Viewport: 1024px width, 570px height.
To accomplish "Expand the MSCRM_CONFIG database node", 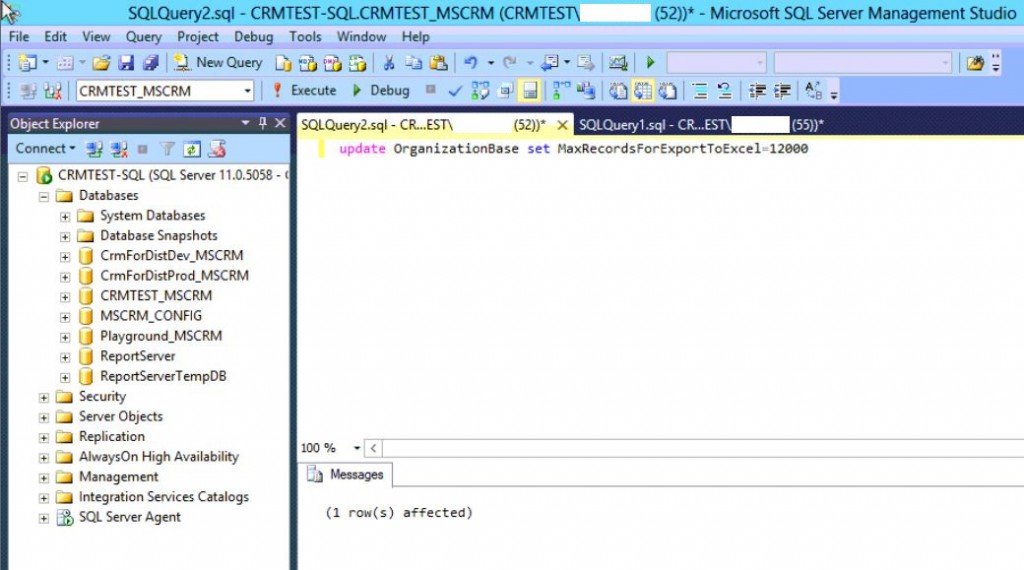I will (x=65, y=317).
